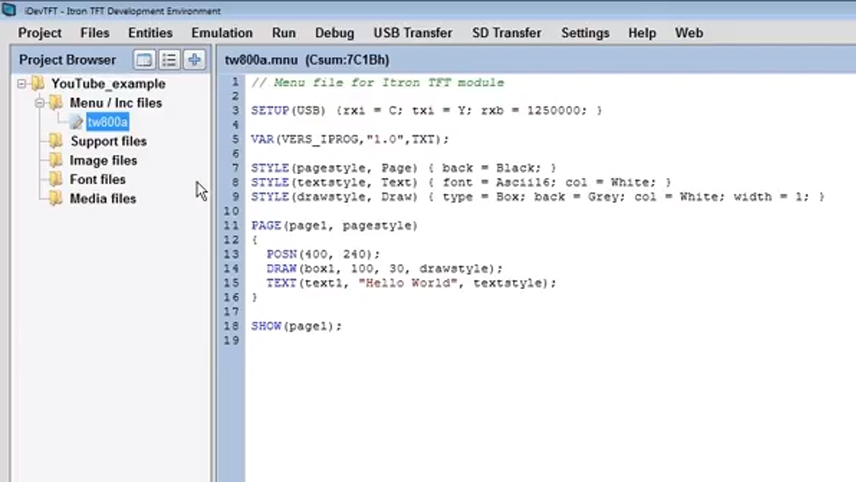The width and height of the screenshot is (856, 482).
Task: Open the USB Transfer menu
Action: (x=413, y=33)
